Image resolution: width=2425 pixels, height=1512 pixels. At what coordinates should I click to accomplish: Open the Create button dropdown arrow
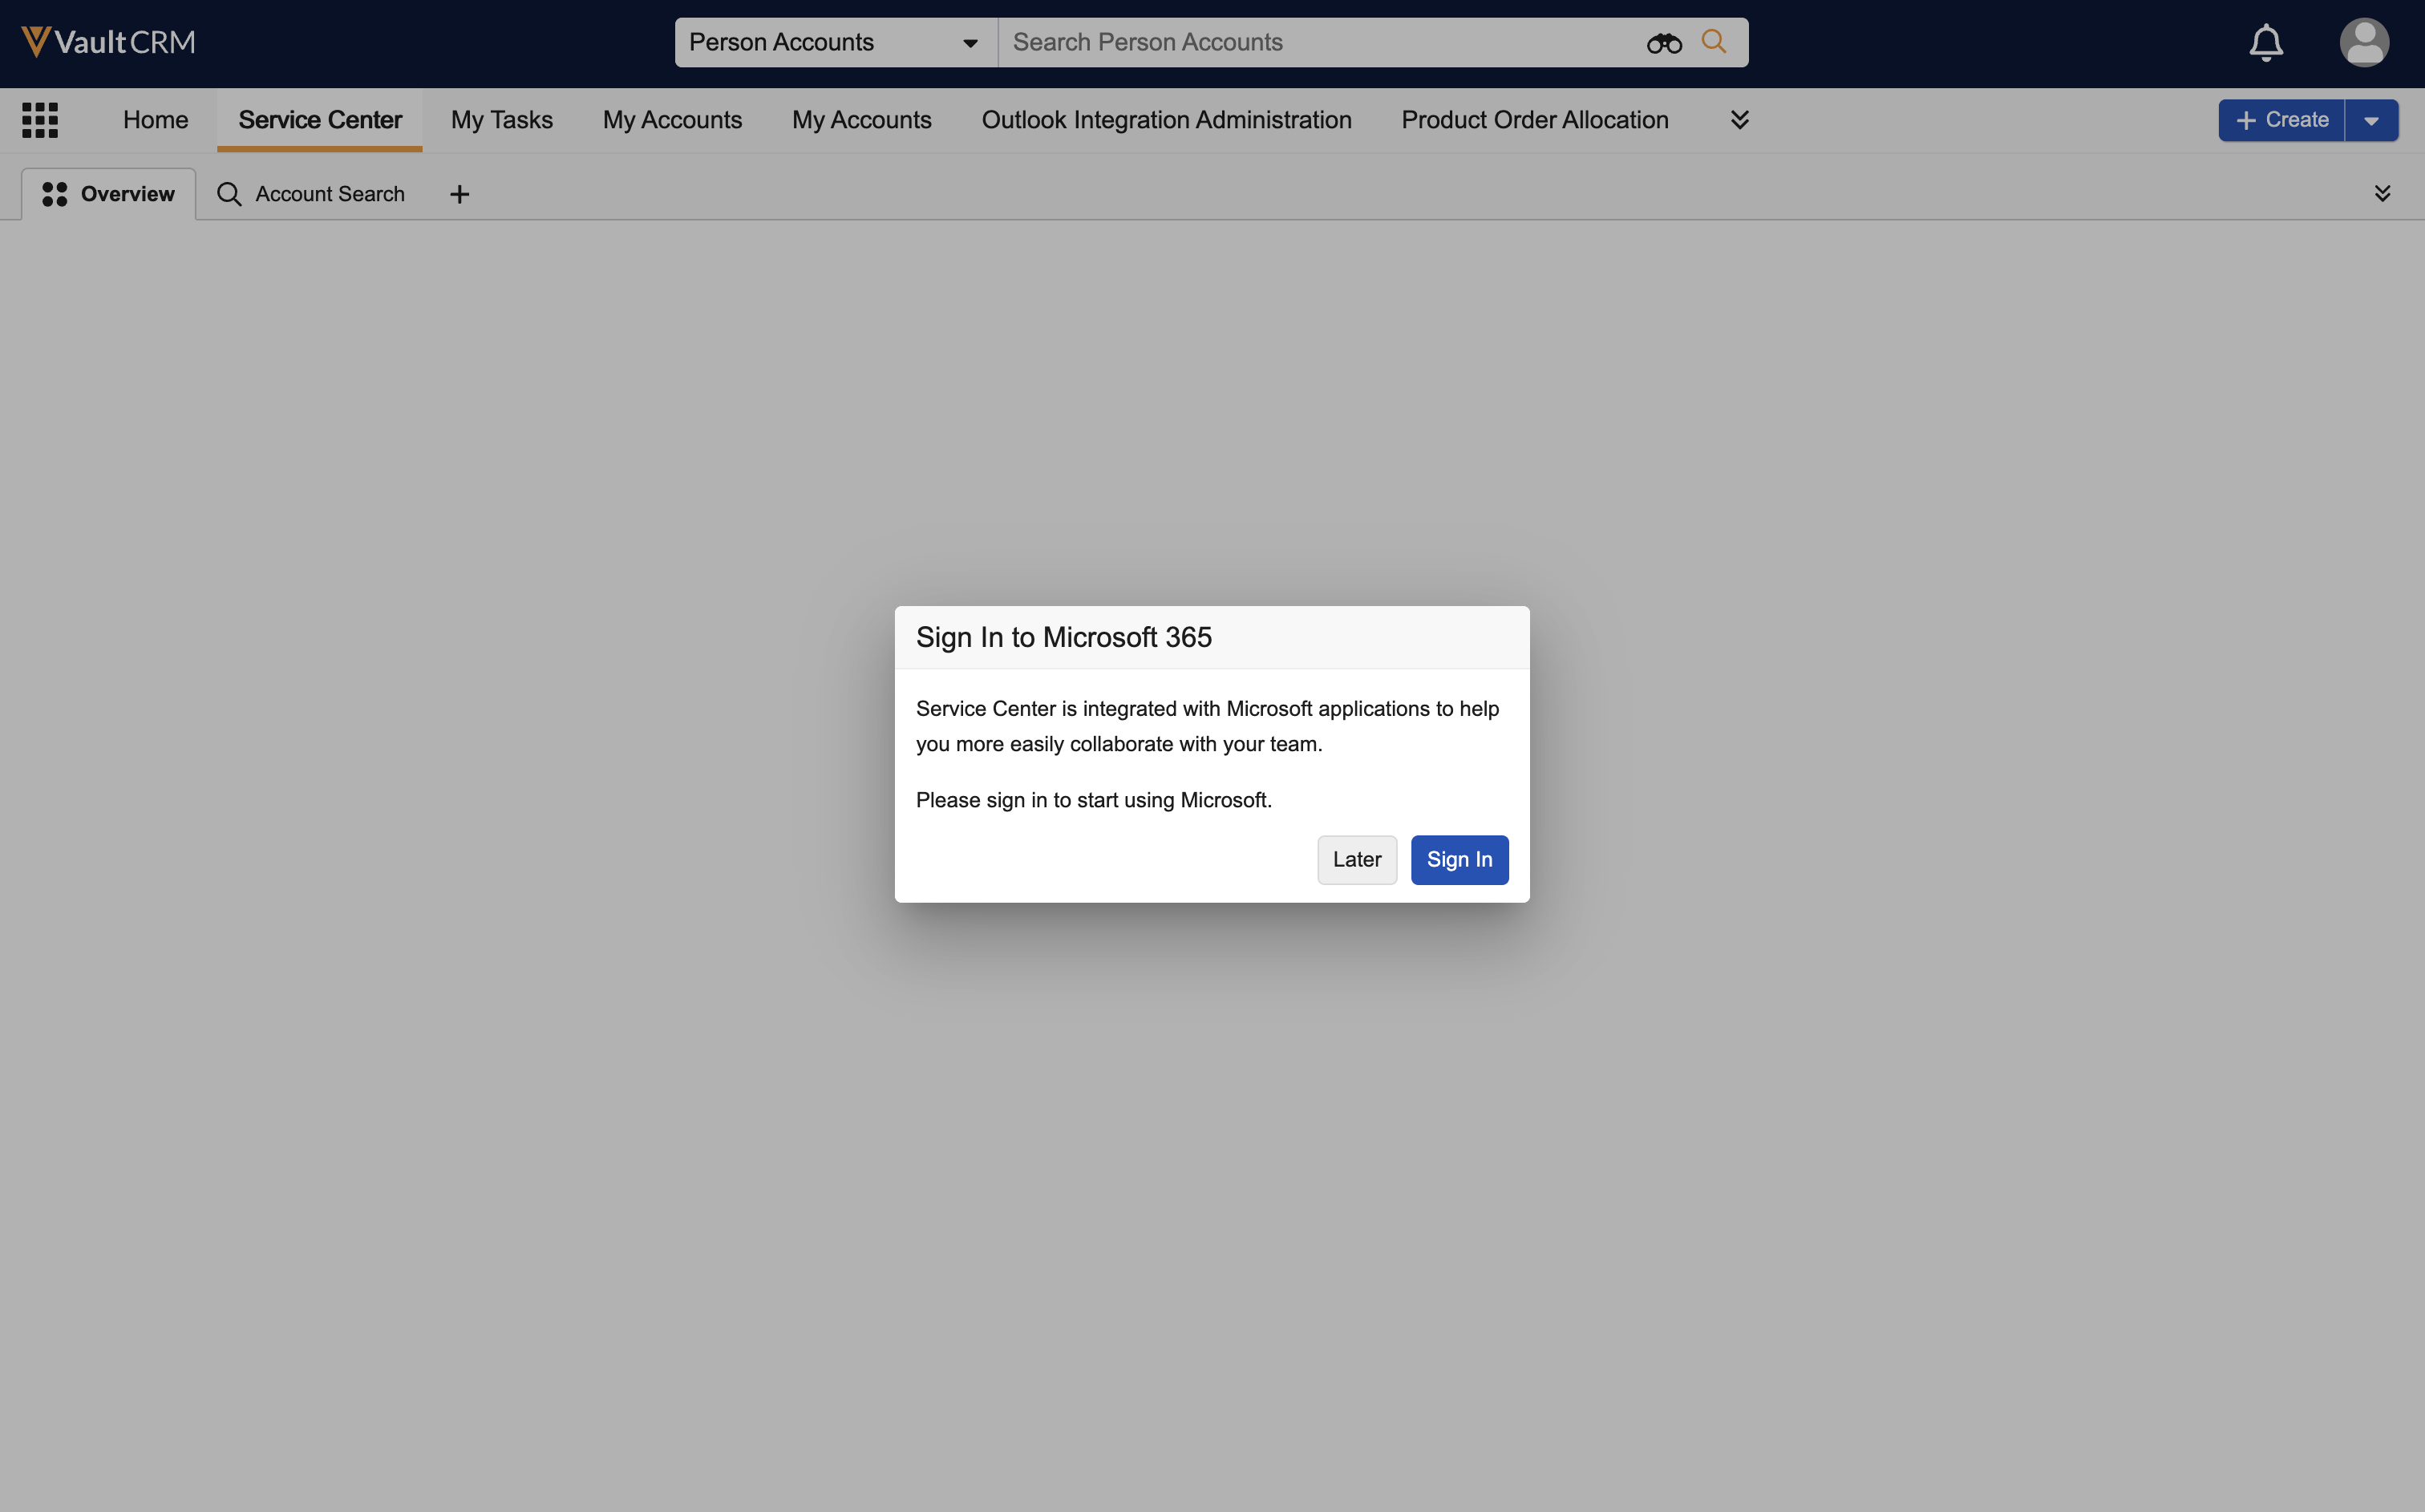click(2371, 120)
